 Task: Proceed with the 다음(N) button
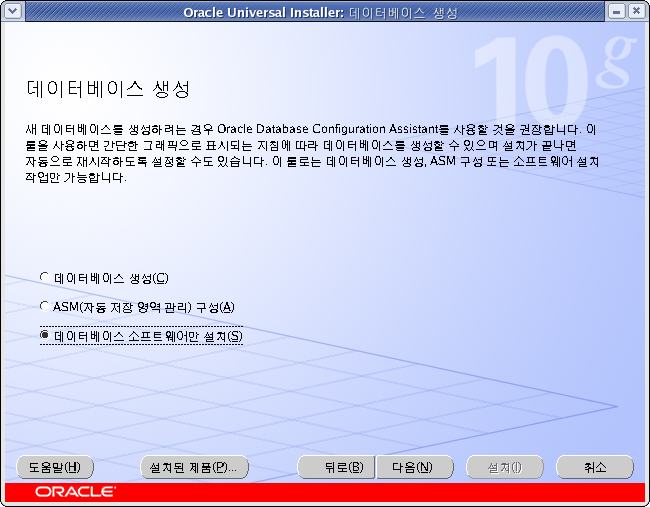415,467
